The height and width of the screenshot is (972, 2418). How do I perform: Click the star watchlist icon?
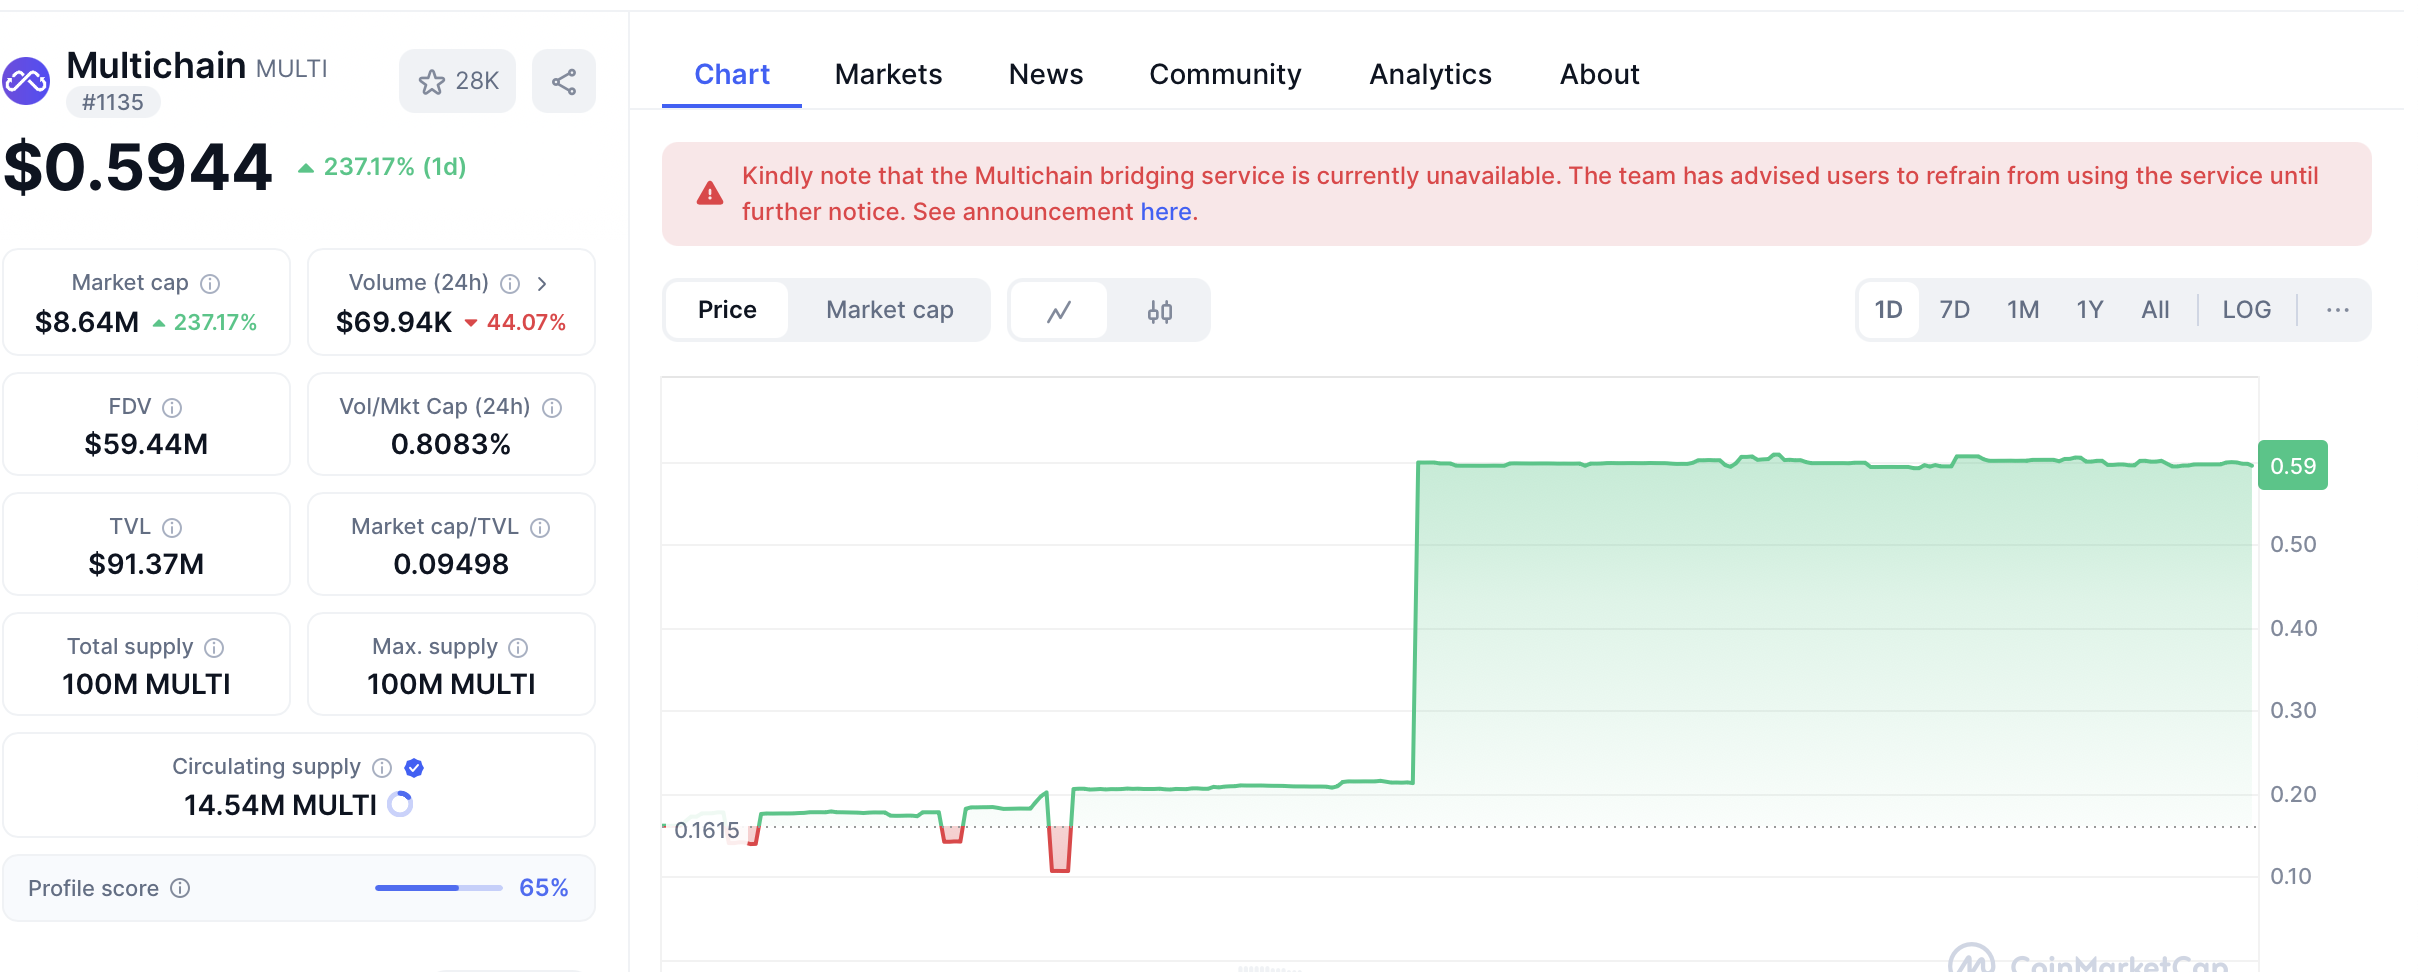click(x=432, y=82)
